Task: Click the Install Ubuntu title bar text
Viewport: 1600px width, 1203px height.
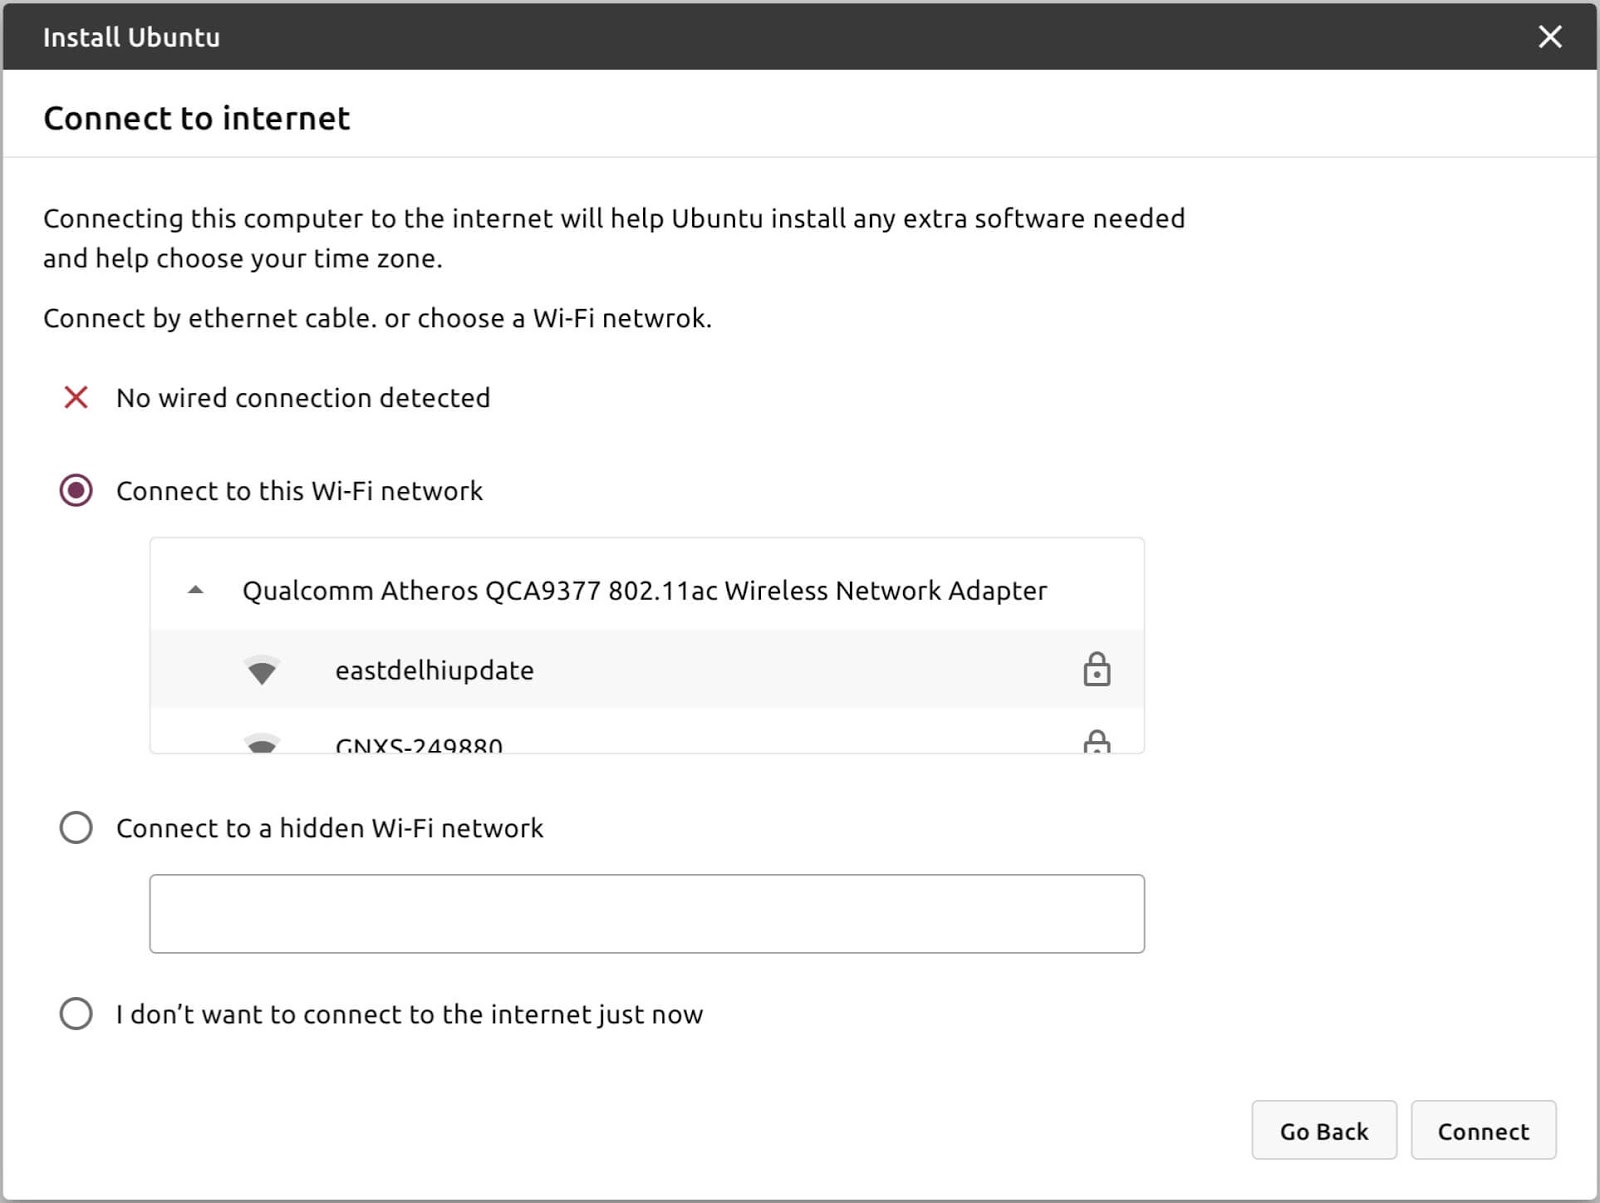Action: 131,37
